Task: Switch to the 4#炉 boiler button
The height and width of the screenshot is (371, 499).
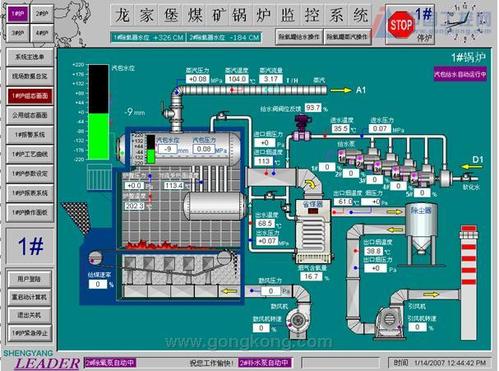Action: [x=41, y=33]
